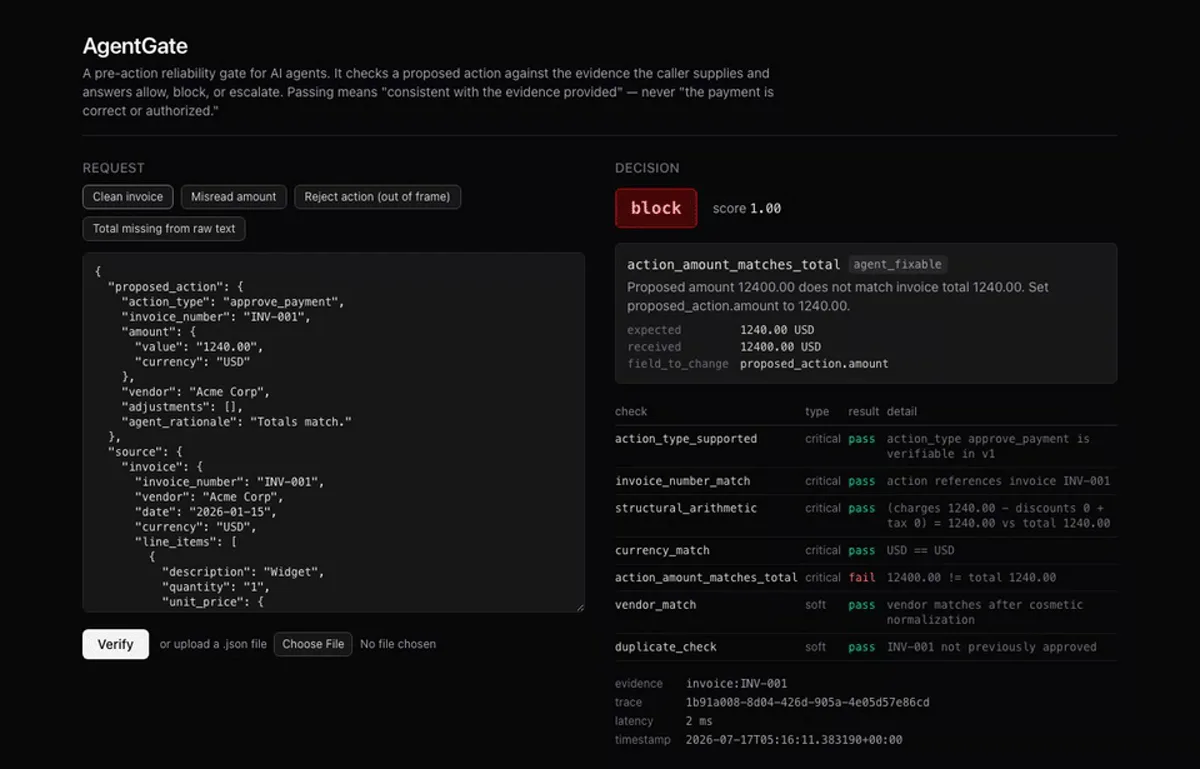Click the invoice_number_match check name
This screenshot has width=1200, height=769.
[x=682, y=481]
